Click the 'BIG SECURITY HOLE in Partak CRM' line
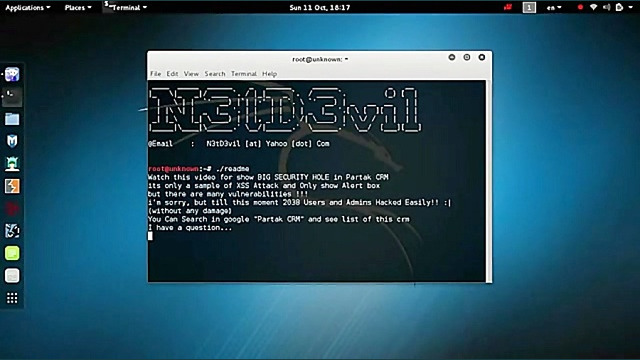640x360 pixels. 268,177
